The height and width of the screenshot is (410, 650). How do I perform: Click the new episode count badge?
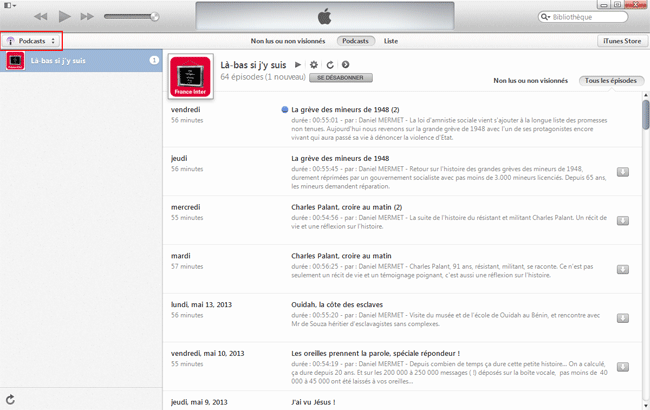(154, 61)
